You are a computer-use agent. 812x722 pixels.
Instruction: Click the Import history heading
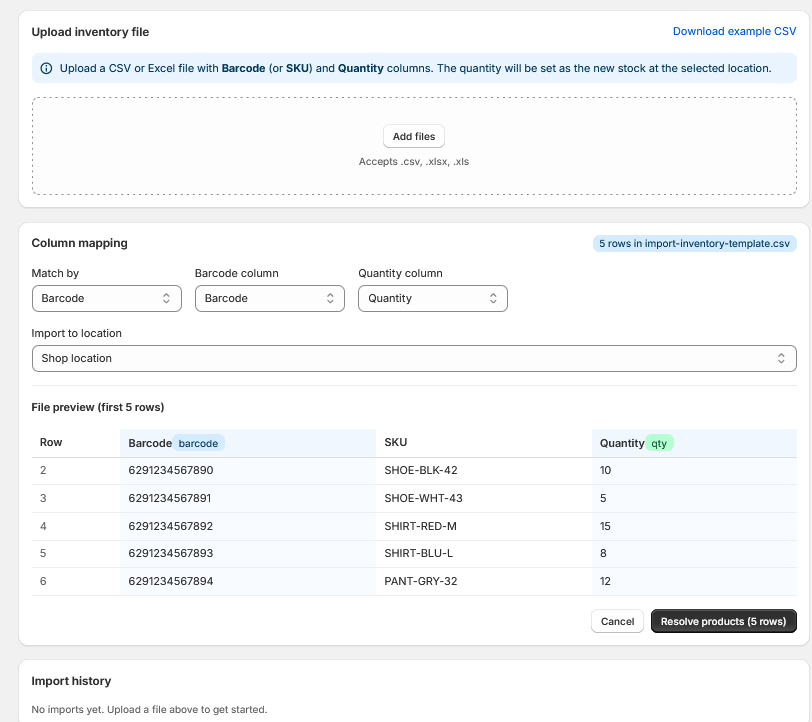tap(71, 681)
